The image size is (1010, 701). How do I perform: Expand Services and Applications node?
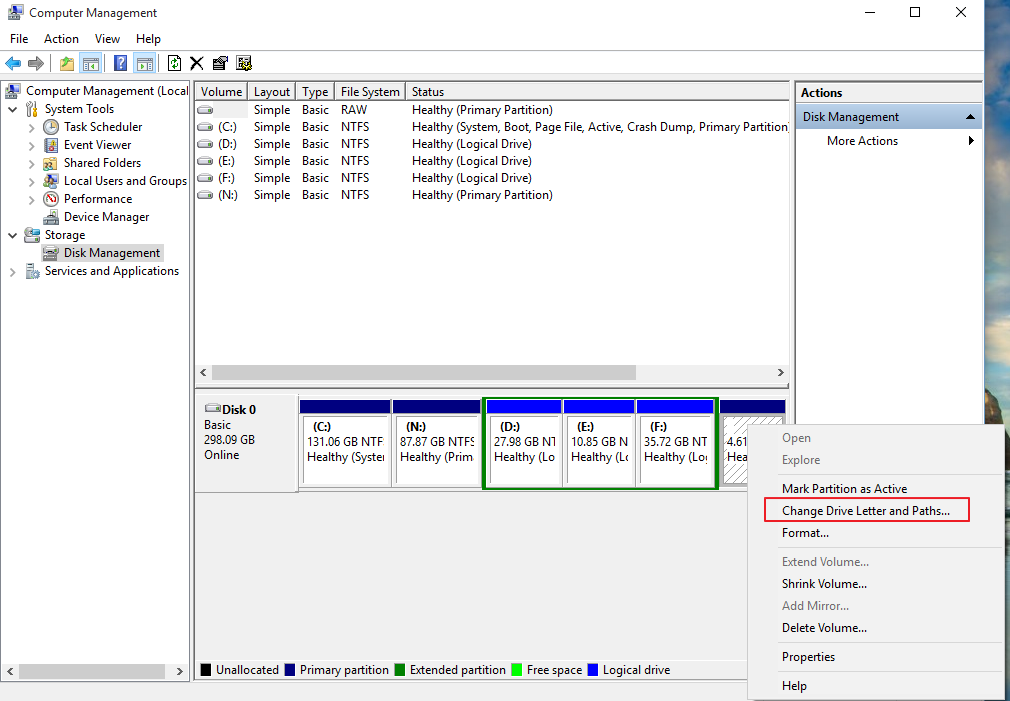pyautogui.click(x=12, y=273)
